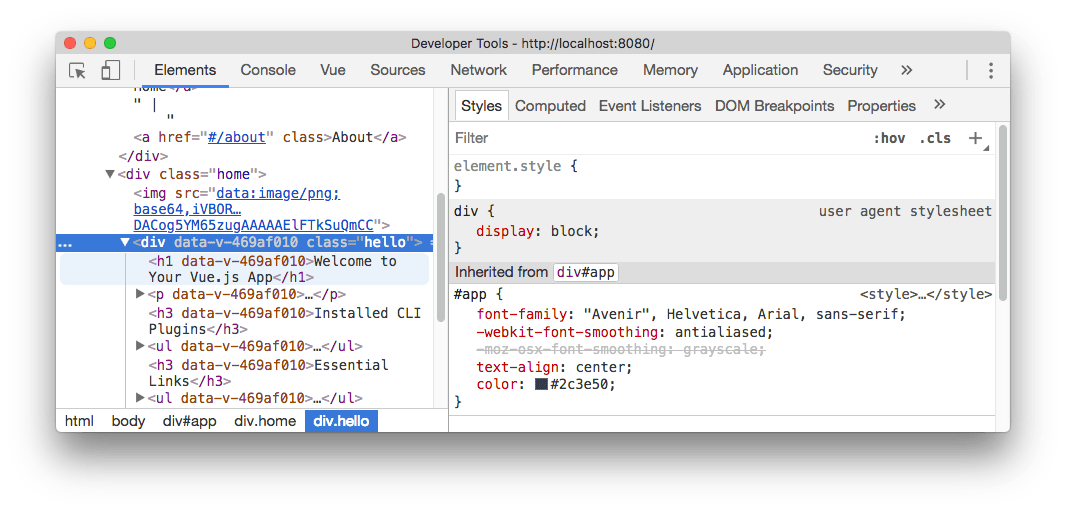Viewport: 1066px width, 512px height.
Task: Open the DevTools customize kebab menu
Action: (990, 70)
